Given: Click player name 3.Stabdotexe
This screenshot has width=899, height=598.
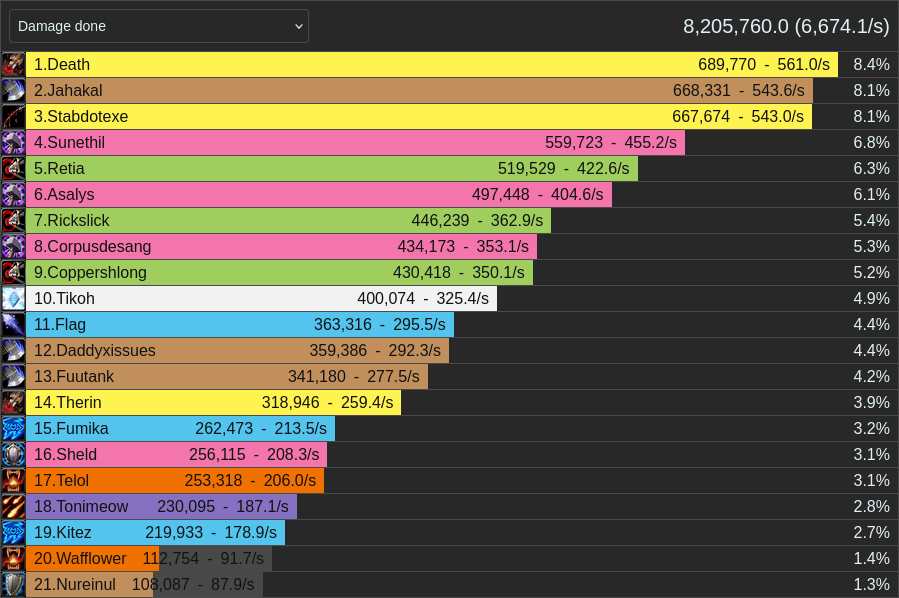Looking at the screenshot, I should pos(81,116).
